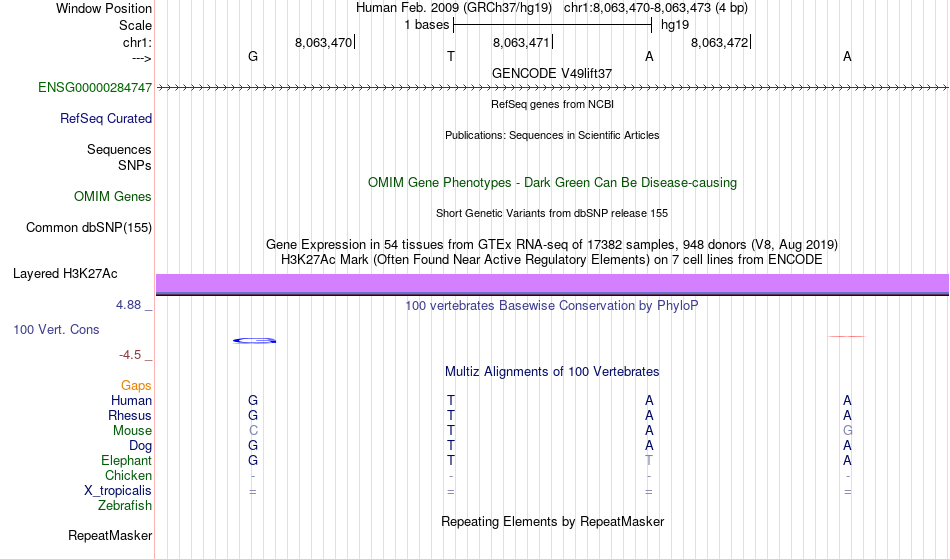This screenshot has height=559, width=950.
Task: Click the SNPs track label
Action: click(135, 165)
